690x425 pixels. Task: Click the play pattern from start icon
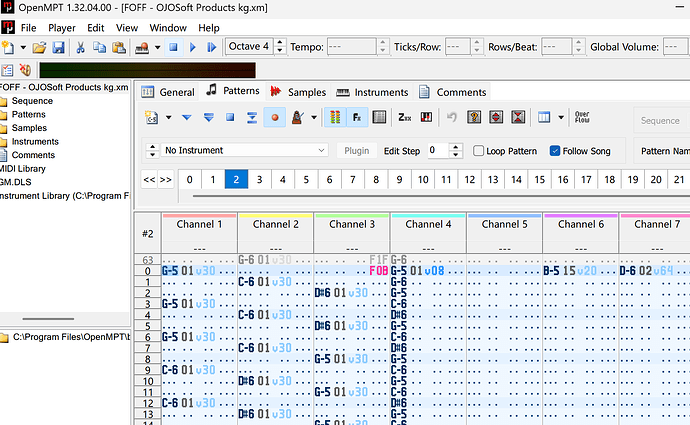[208, 117]
